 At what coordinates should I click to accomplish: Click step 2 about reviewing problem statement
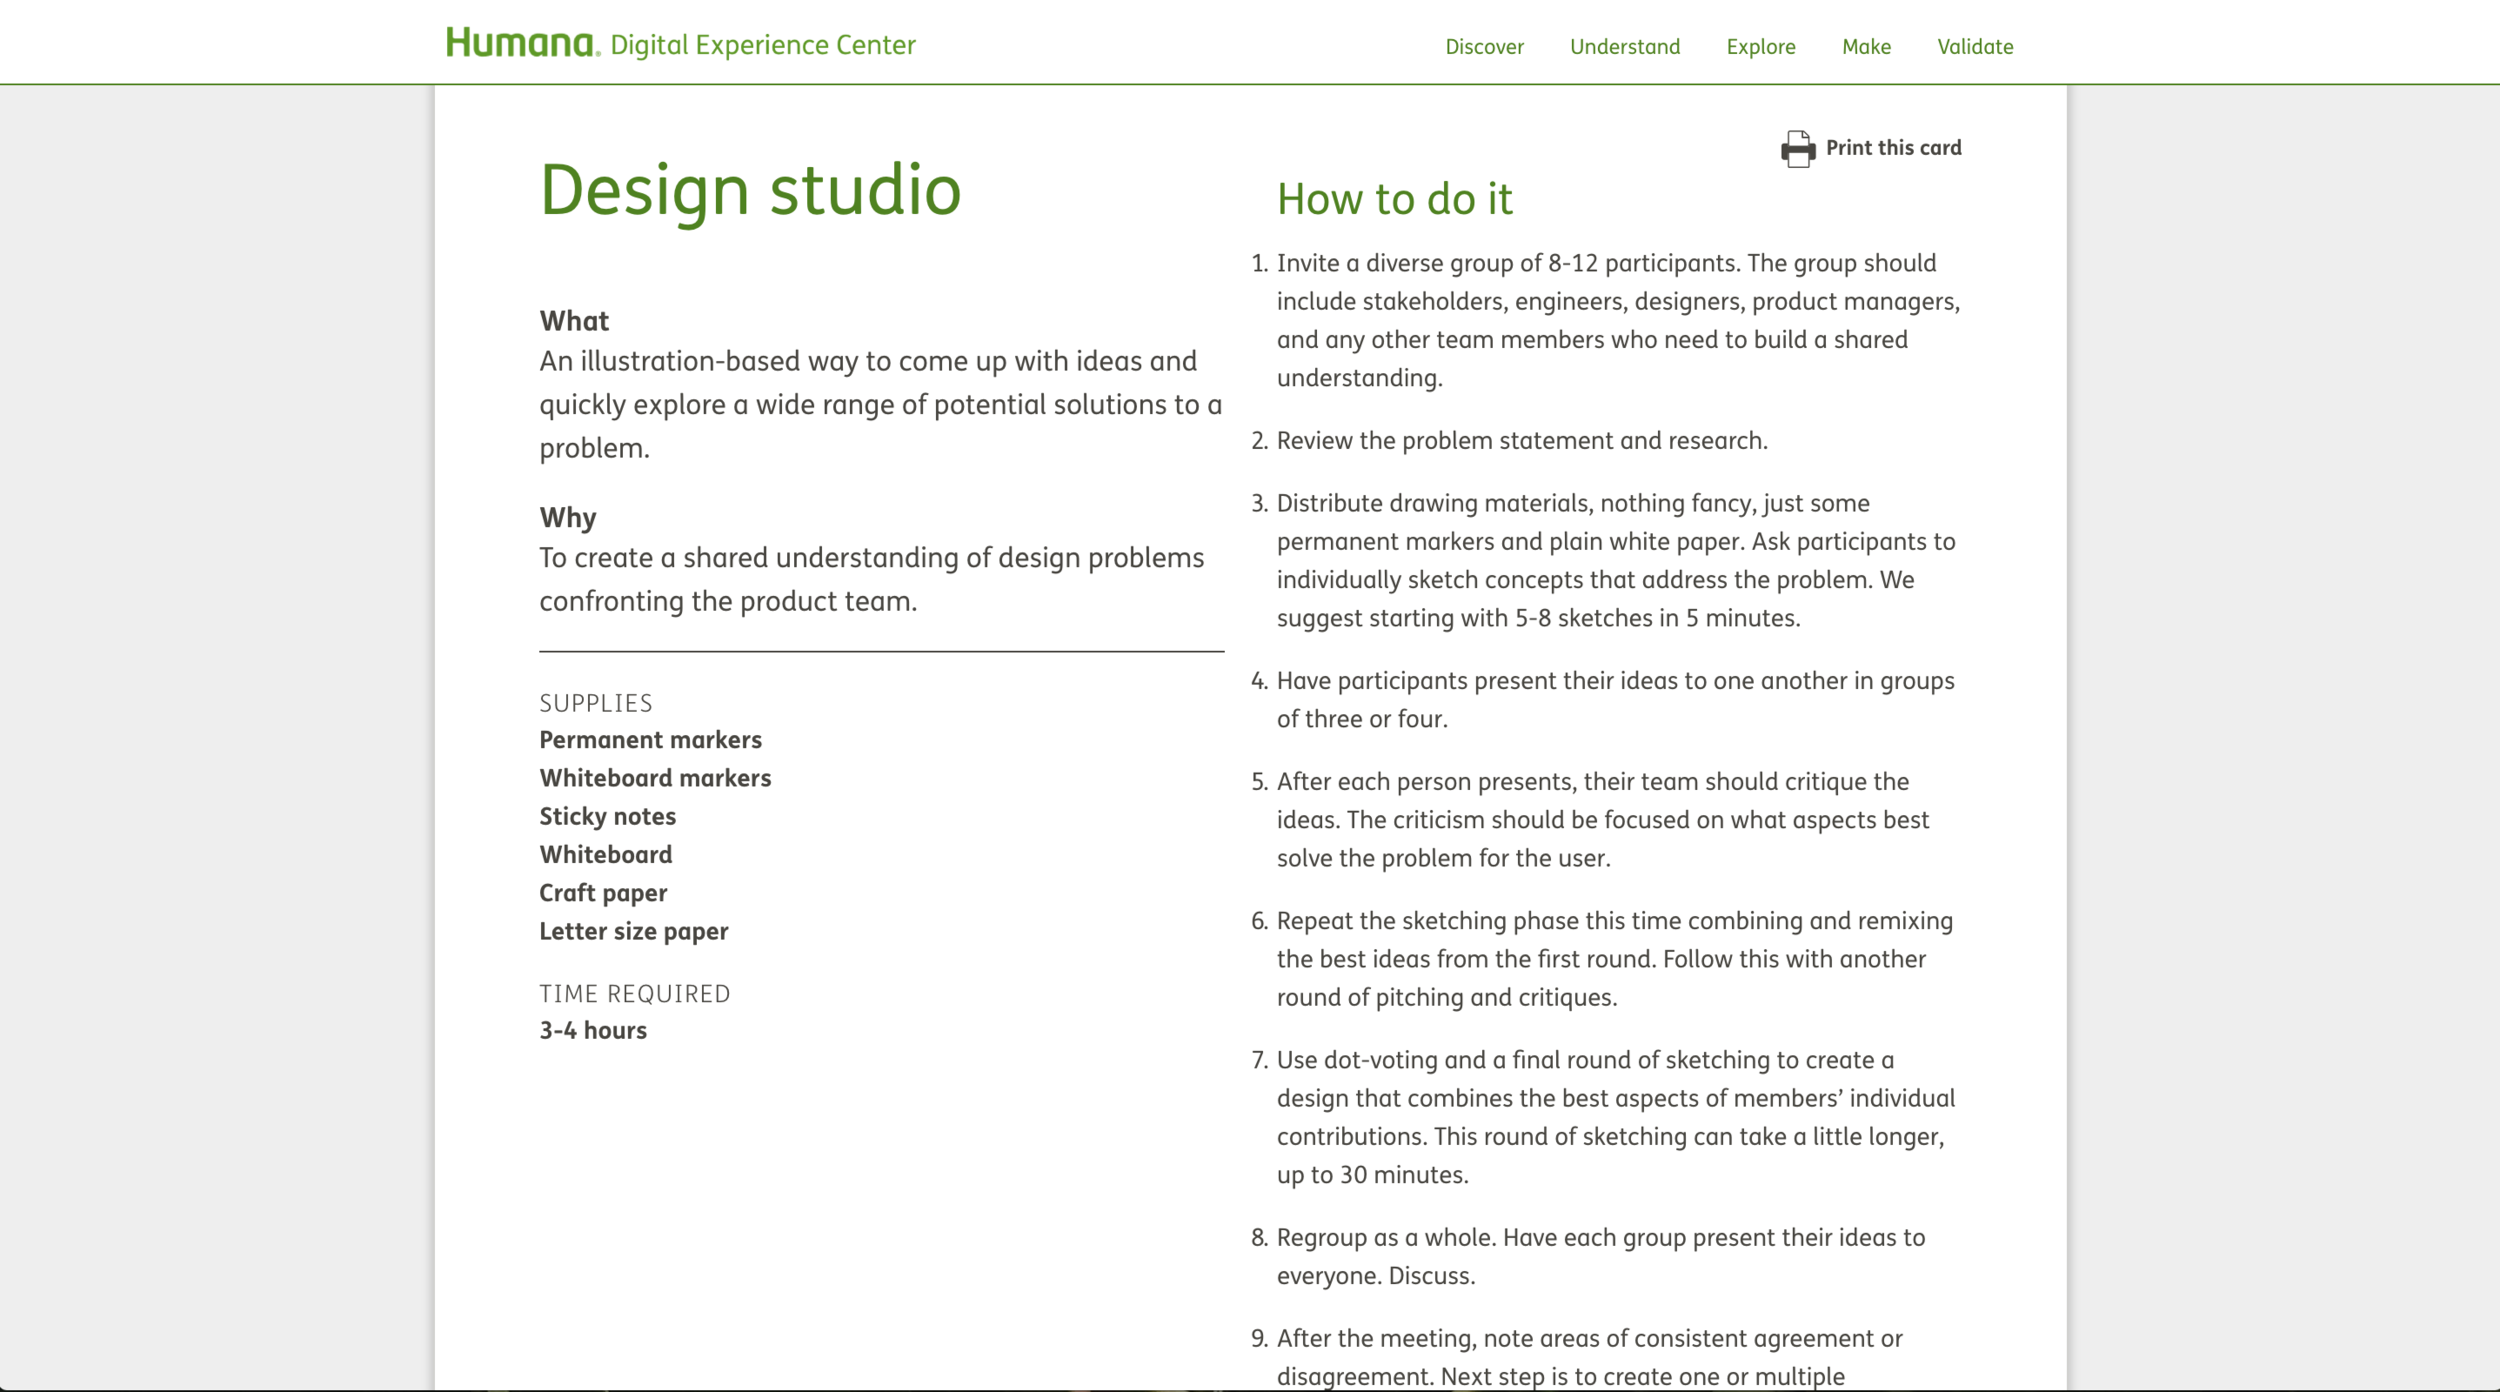1510,441
